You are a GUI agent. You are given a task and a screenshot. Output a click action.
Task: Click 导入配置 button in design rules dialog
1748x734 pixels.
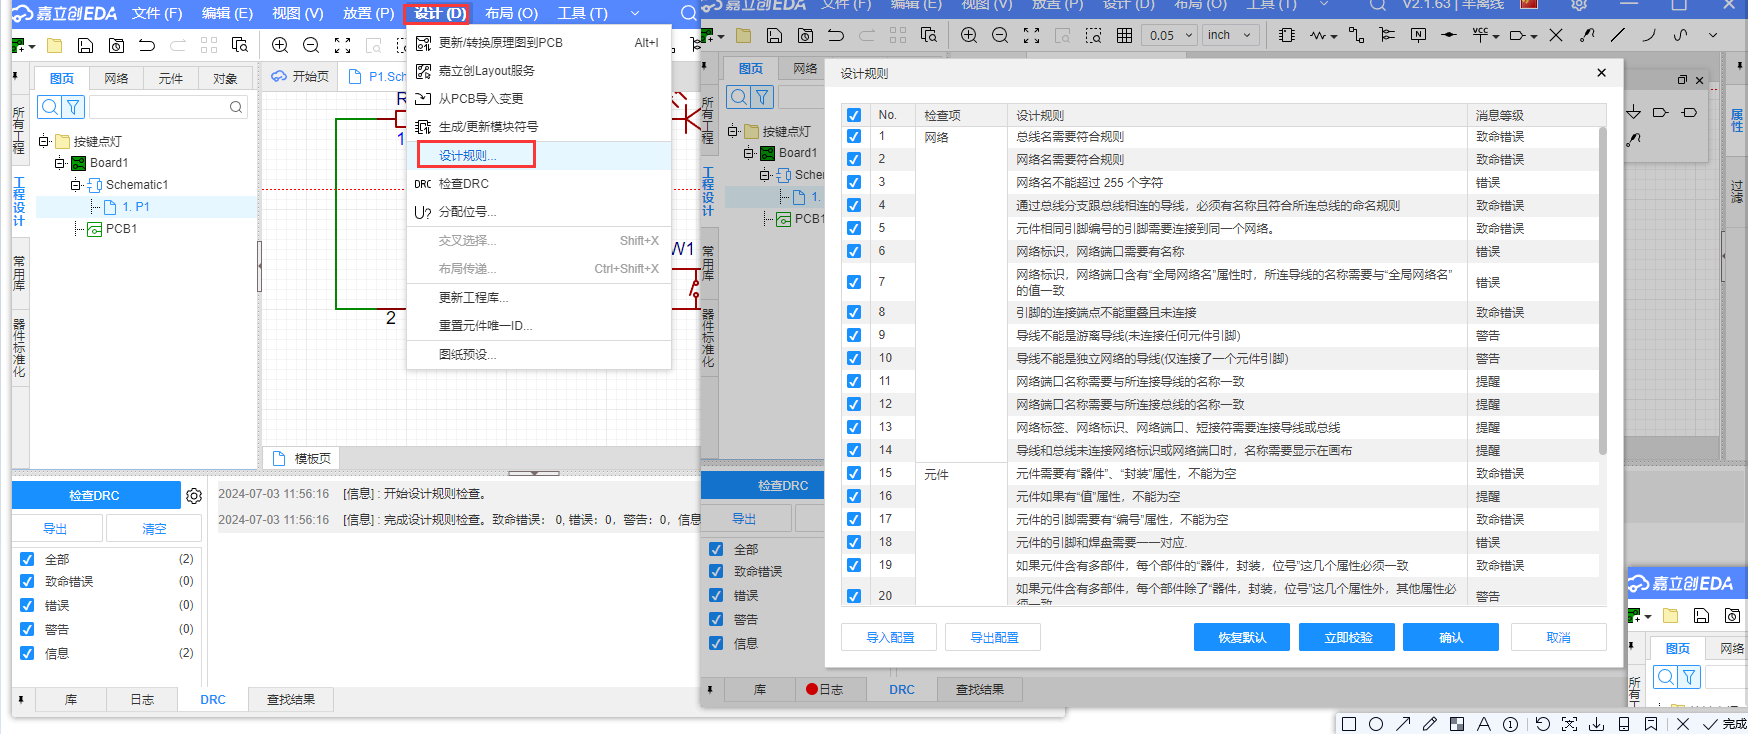pos(889,637)
